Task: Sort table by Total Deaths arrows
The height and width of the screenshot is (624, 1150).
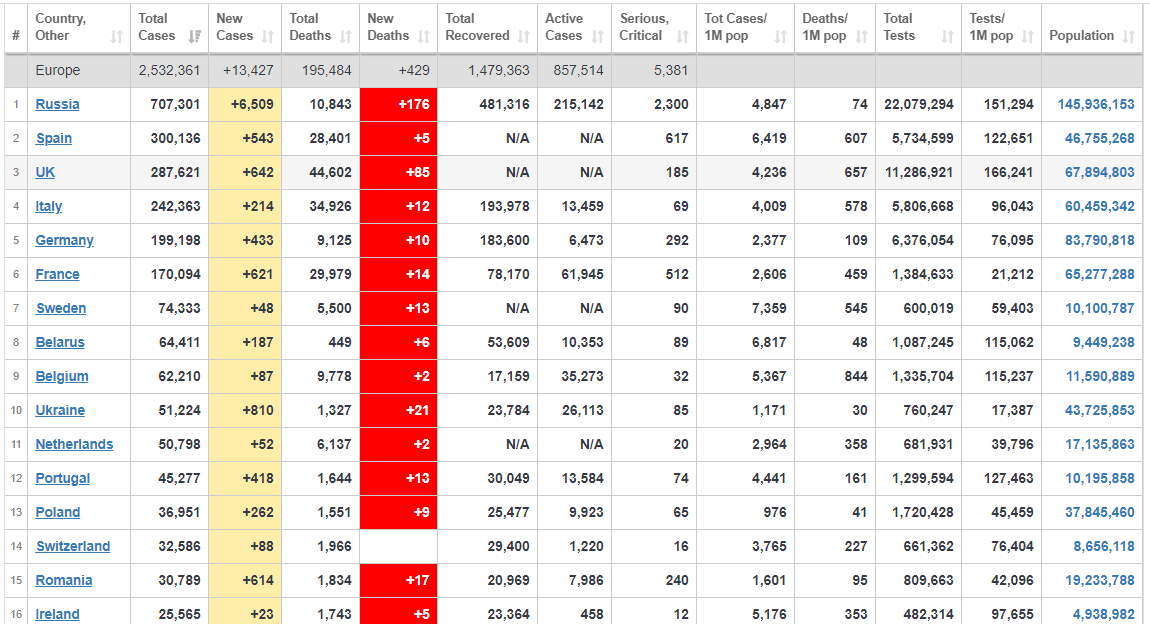Action: coord(345,37)
